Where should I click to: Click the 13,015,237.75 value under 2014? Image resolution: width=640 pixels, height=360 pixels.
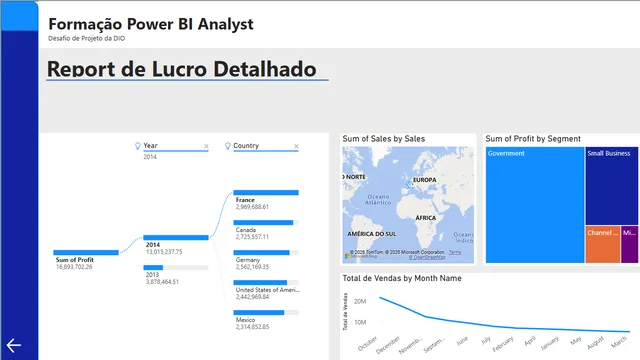[x=164, y=252]
